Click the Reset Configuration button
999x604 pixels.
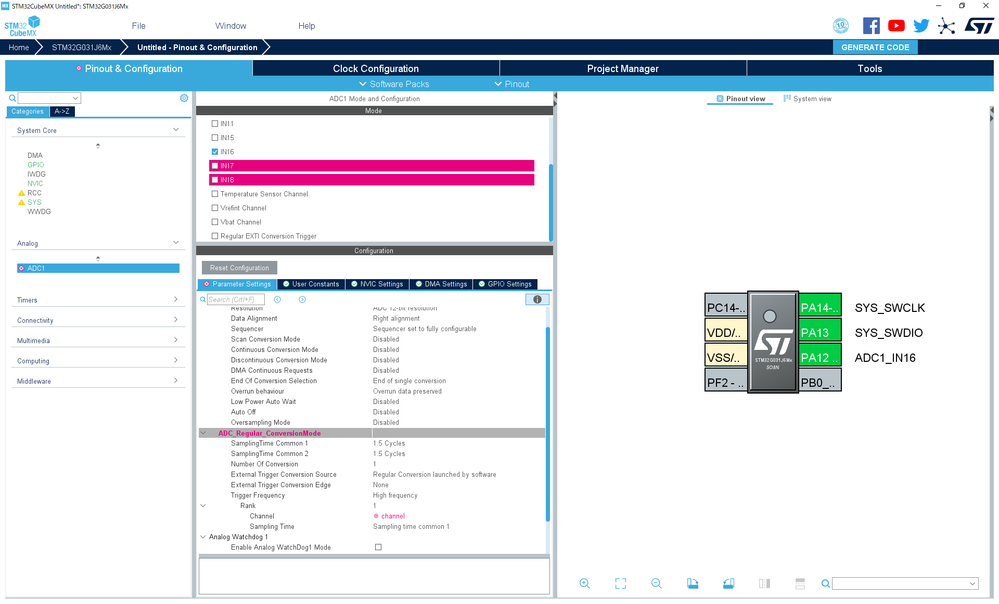point(240,268)
